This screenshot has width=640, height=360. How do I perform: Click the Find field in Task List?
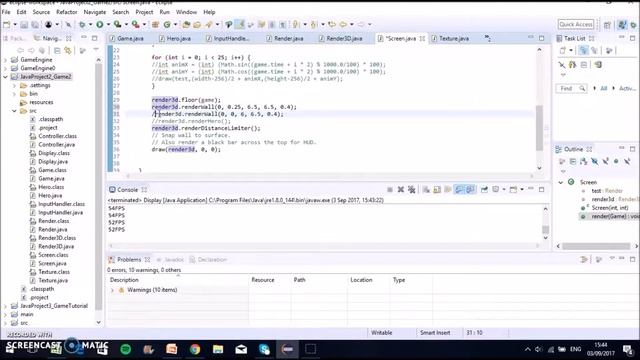tap(571, 89)
